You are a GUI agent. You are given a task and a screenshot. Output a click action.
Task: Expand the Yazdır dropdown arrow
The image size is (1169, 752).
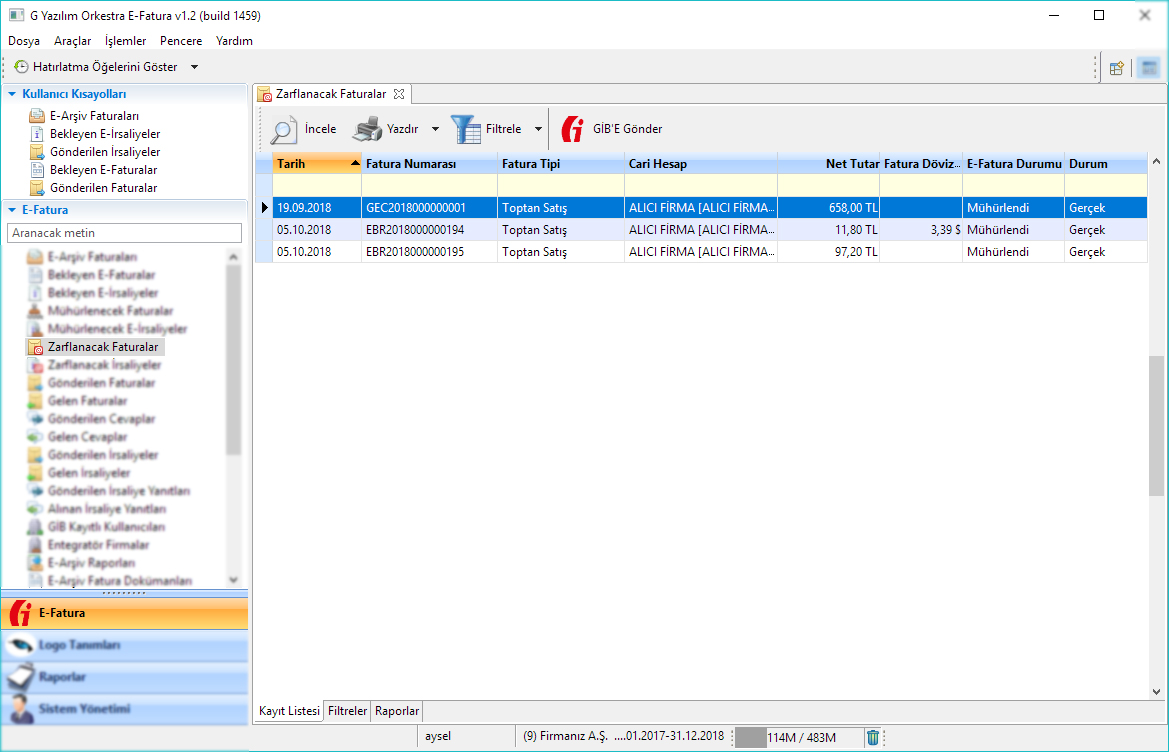click(435, 129)
